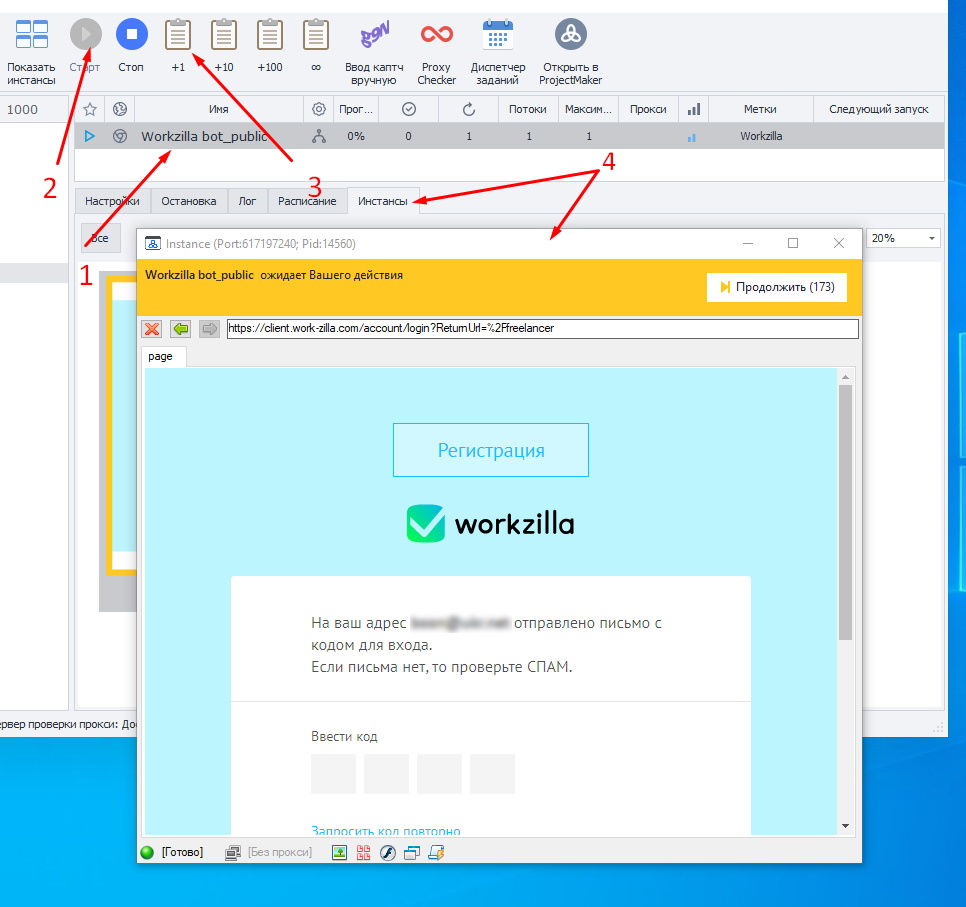Click play icon in Workzilla bot_public row
The width and height of the screenshot is (966, 907).
click(x=89, y=136)
